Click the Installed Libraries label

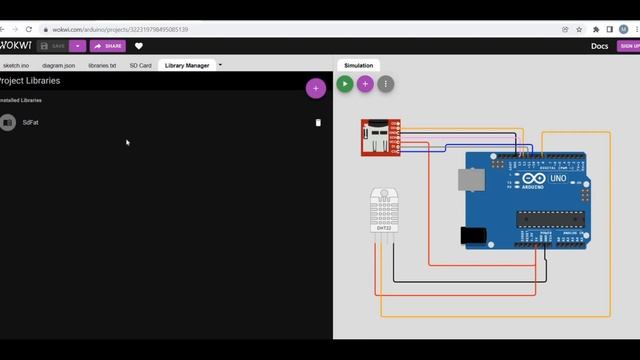(x=20, y=100)
